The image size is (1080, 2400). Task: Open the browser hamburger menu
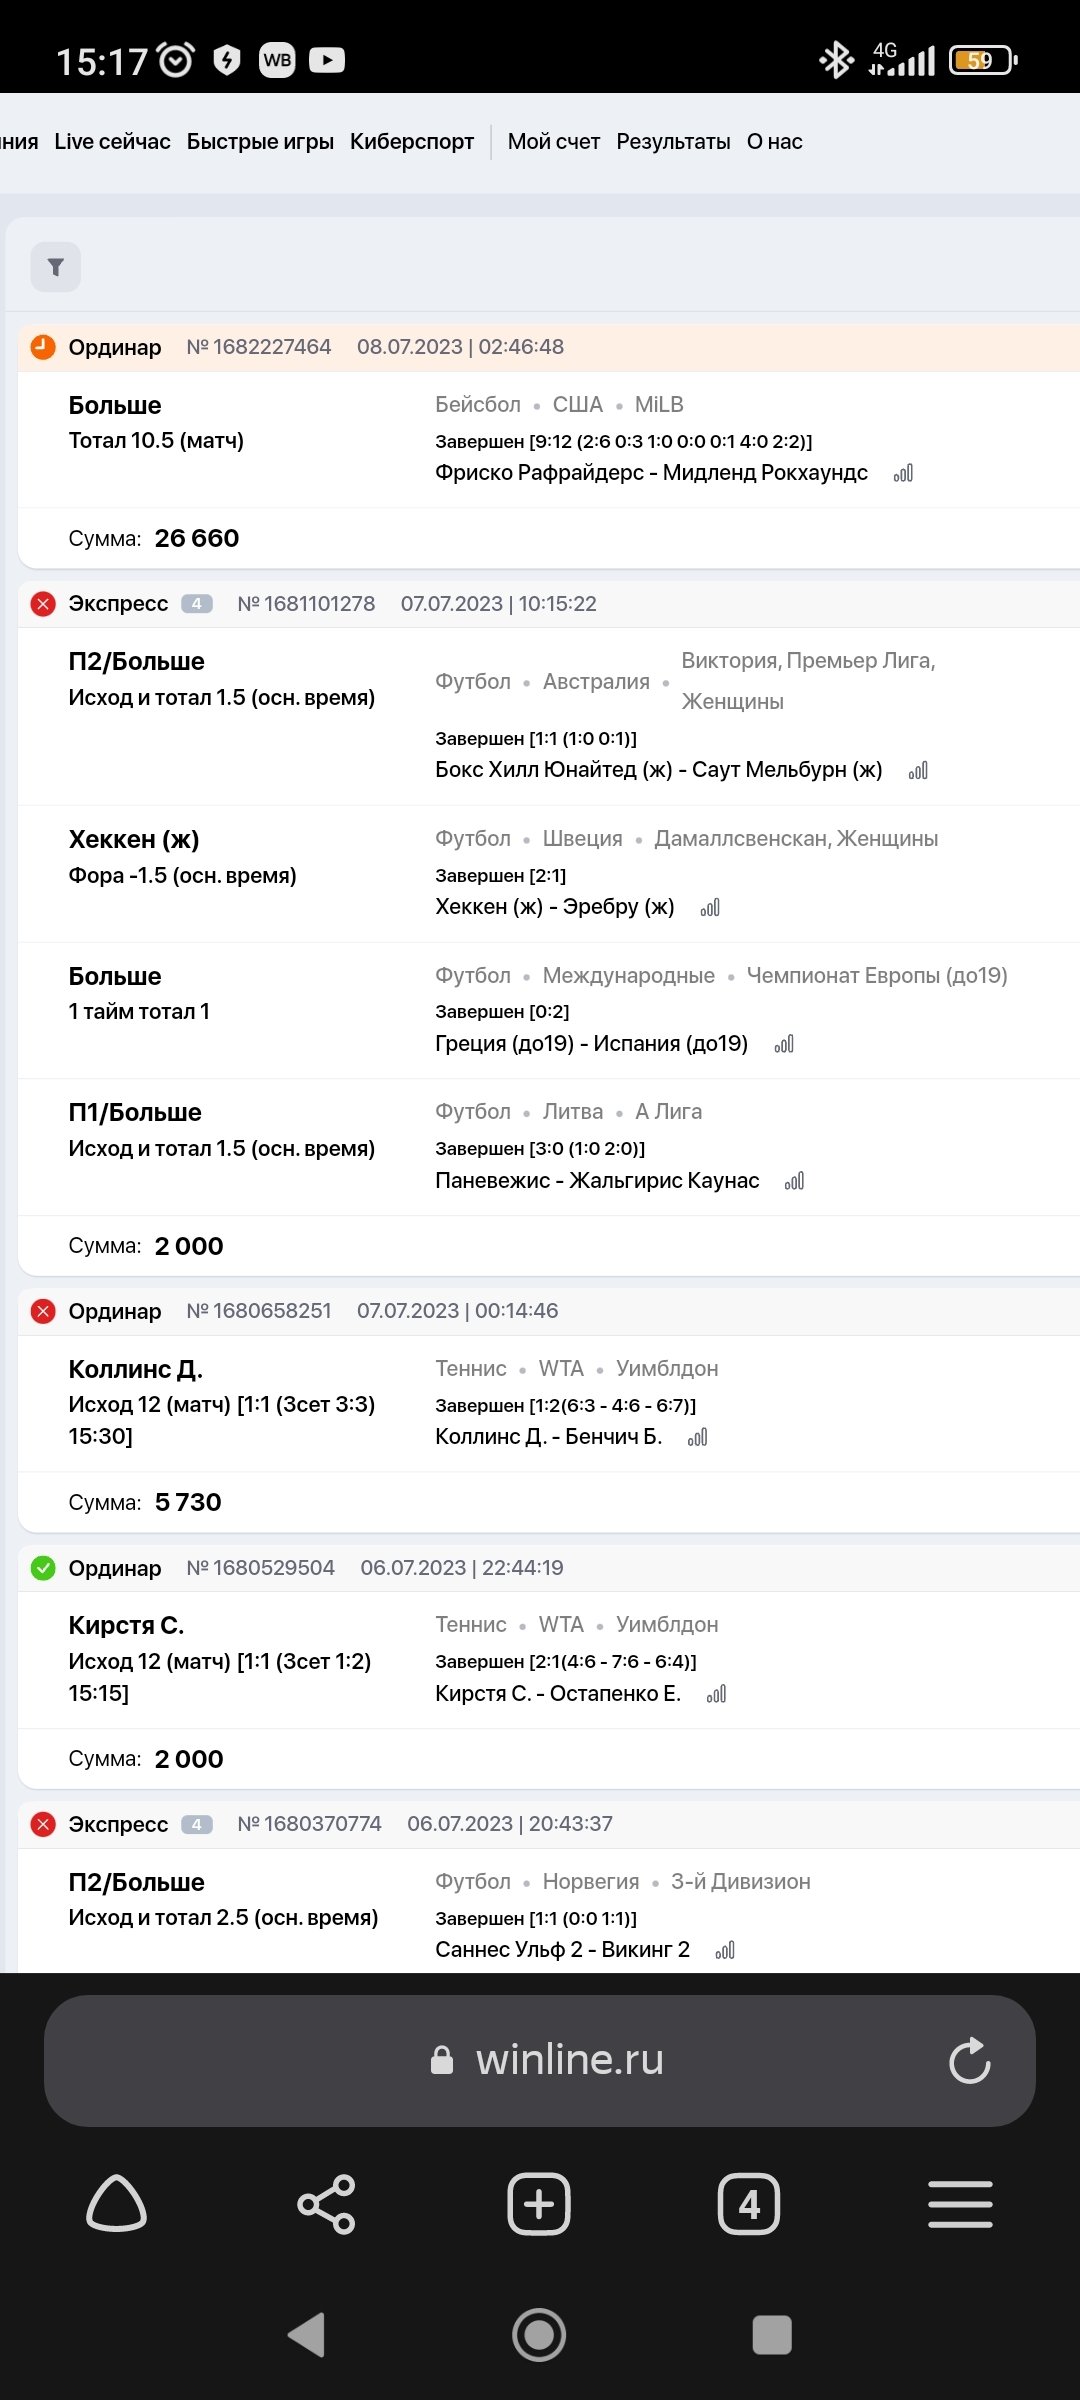click(x=960, y=2205)
